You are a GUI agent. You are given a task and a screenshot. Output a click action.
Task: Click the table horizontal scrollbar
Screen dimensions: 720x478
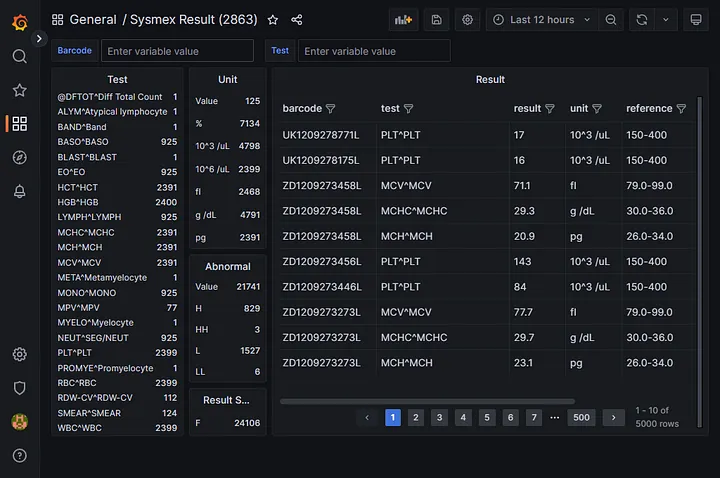[425, 401]
